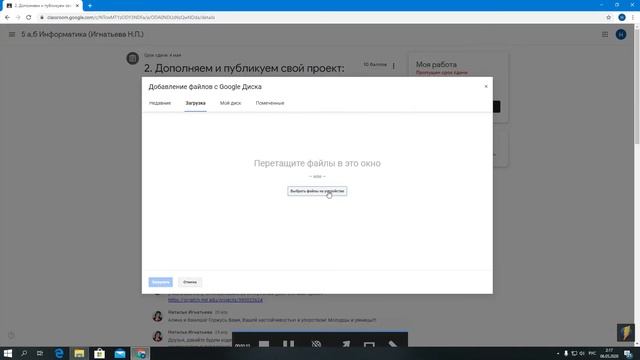Click the assignment clipboard icon
This screenshot has width=640, height=360.
pos(132,58)
